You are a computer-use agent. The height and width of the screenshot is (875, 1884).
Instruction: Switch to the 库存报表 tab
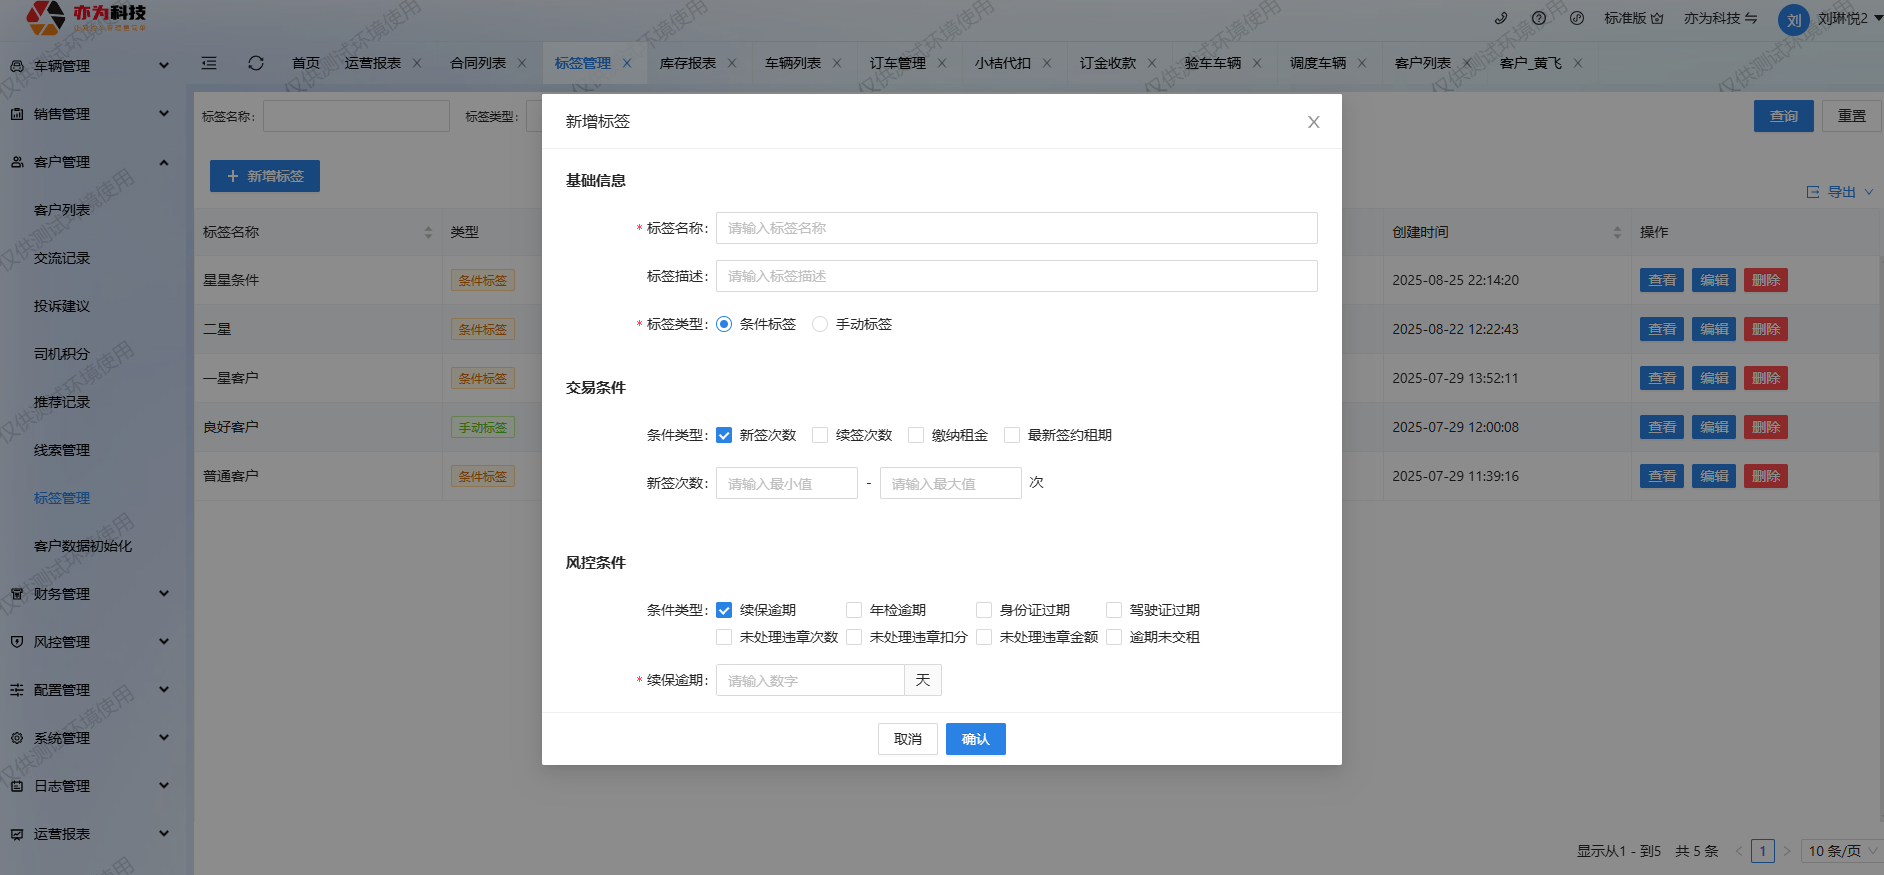coord(687,63)
